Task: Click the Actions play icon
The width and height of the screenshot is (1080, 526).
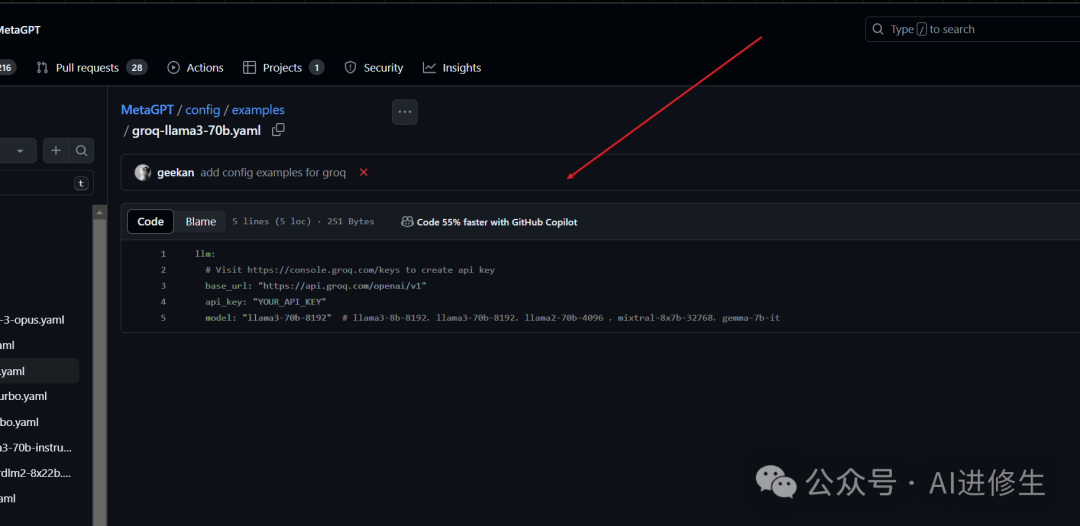Action: coord(174,67)
